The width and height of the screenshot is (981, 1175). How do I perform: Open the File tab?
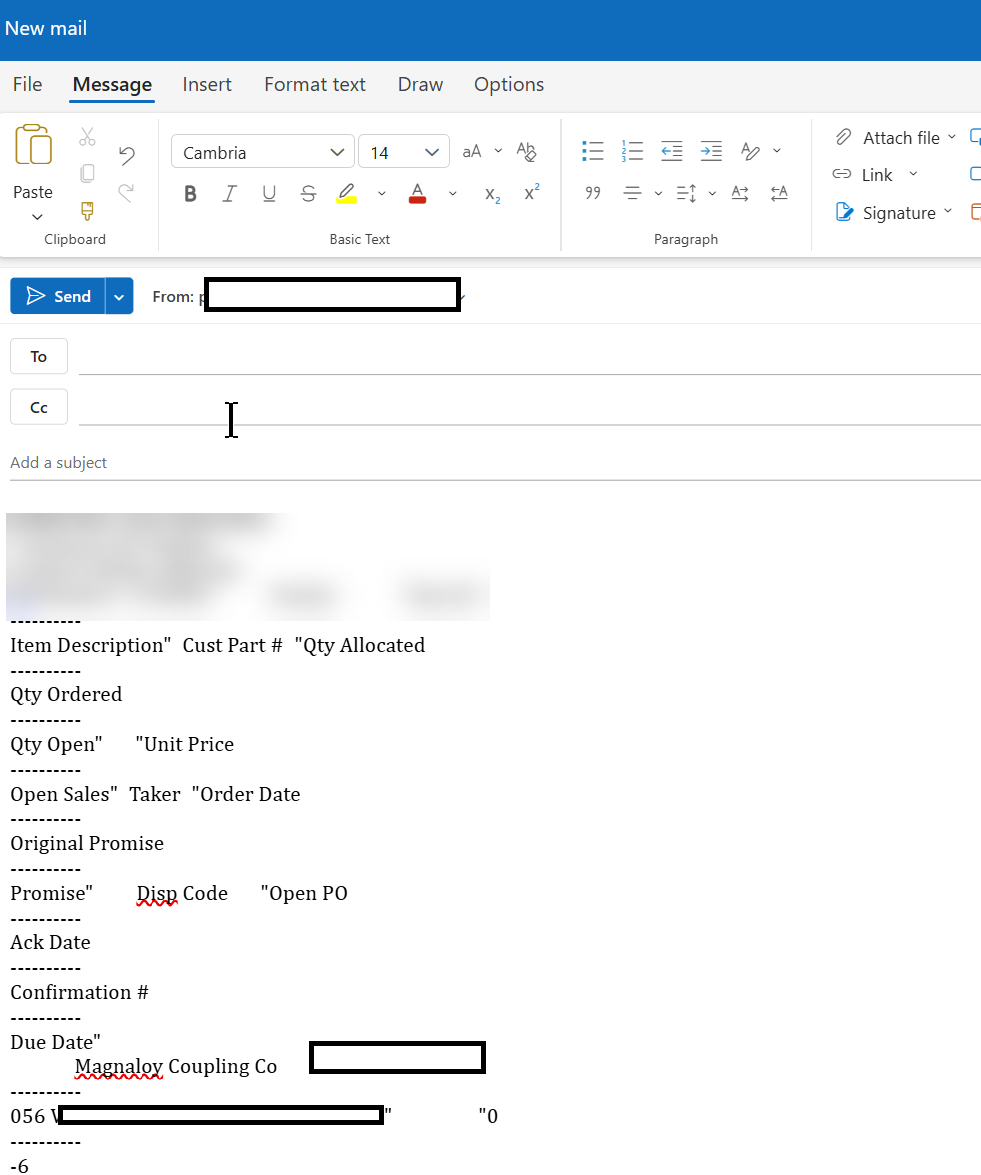pyautogui.click(x=28, y=85)
